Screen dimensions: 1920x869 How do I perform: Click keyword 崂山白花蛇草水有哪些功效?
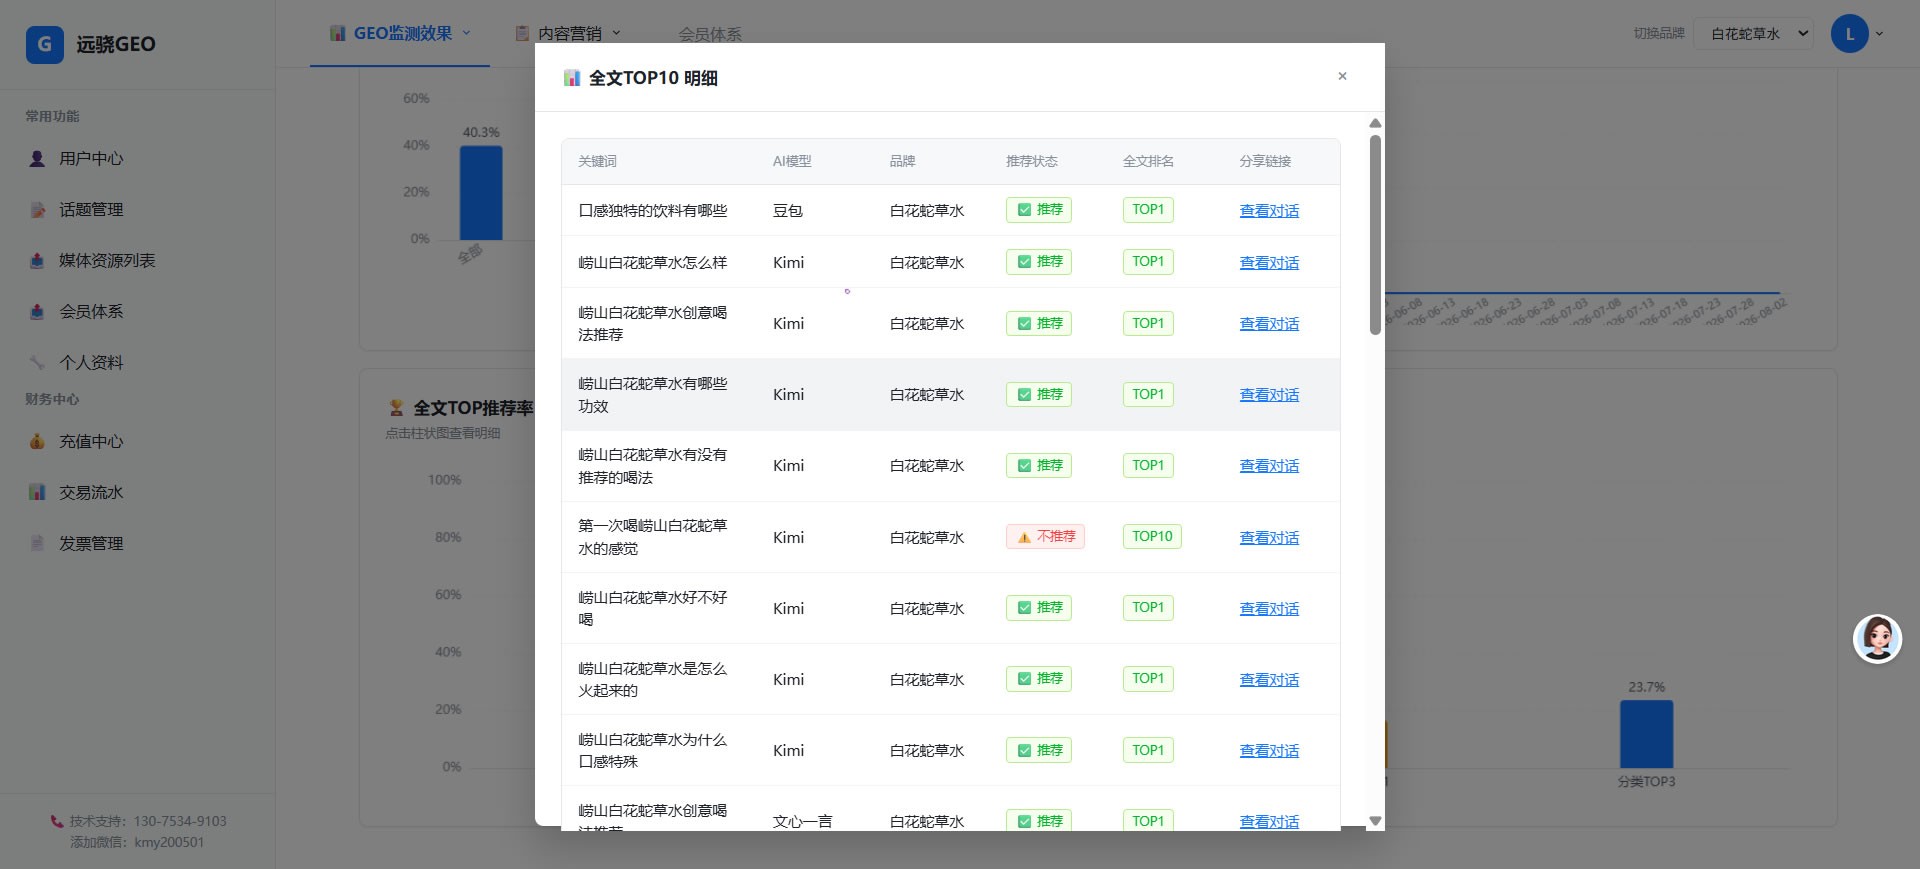[652, 395]
